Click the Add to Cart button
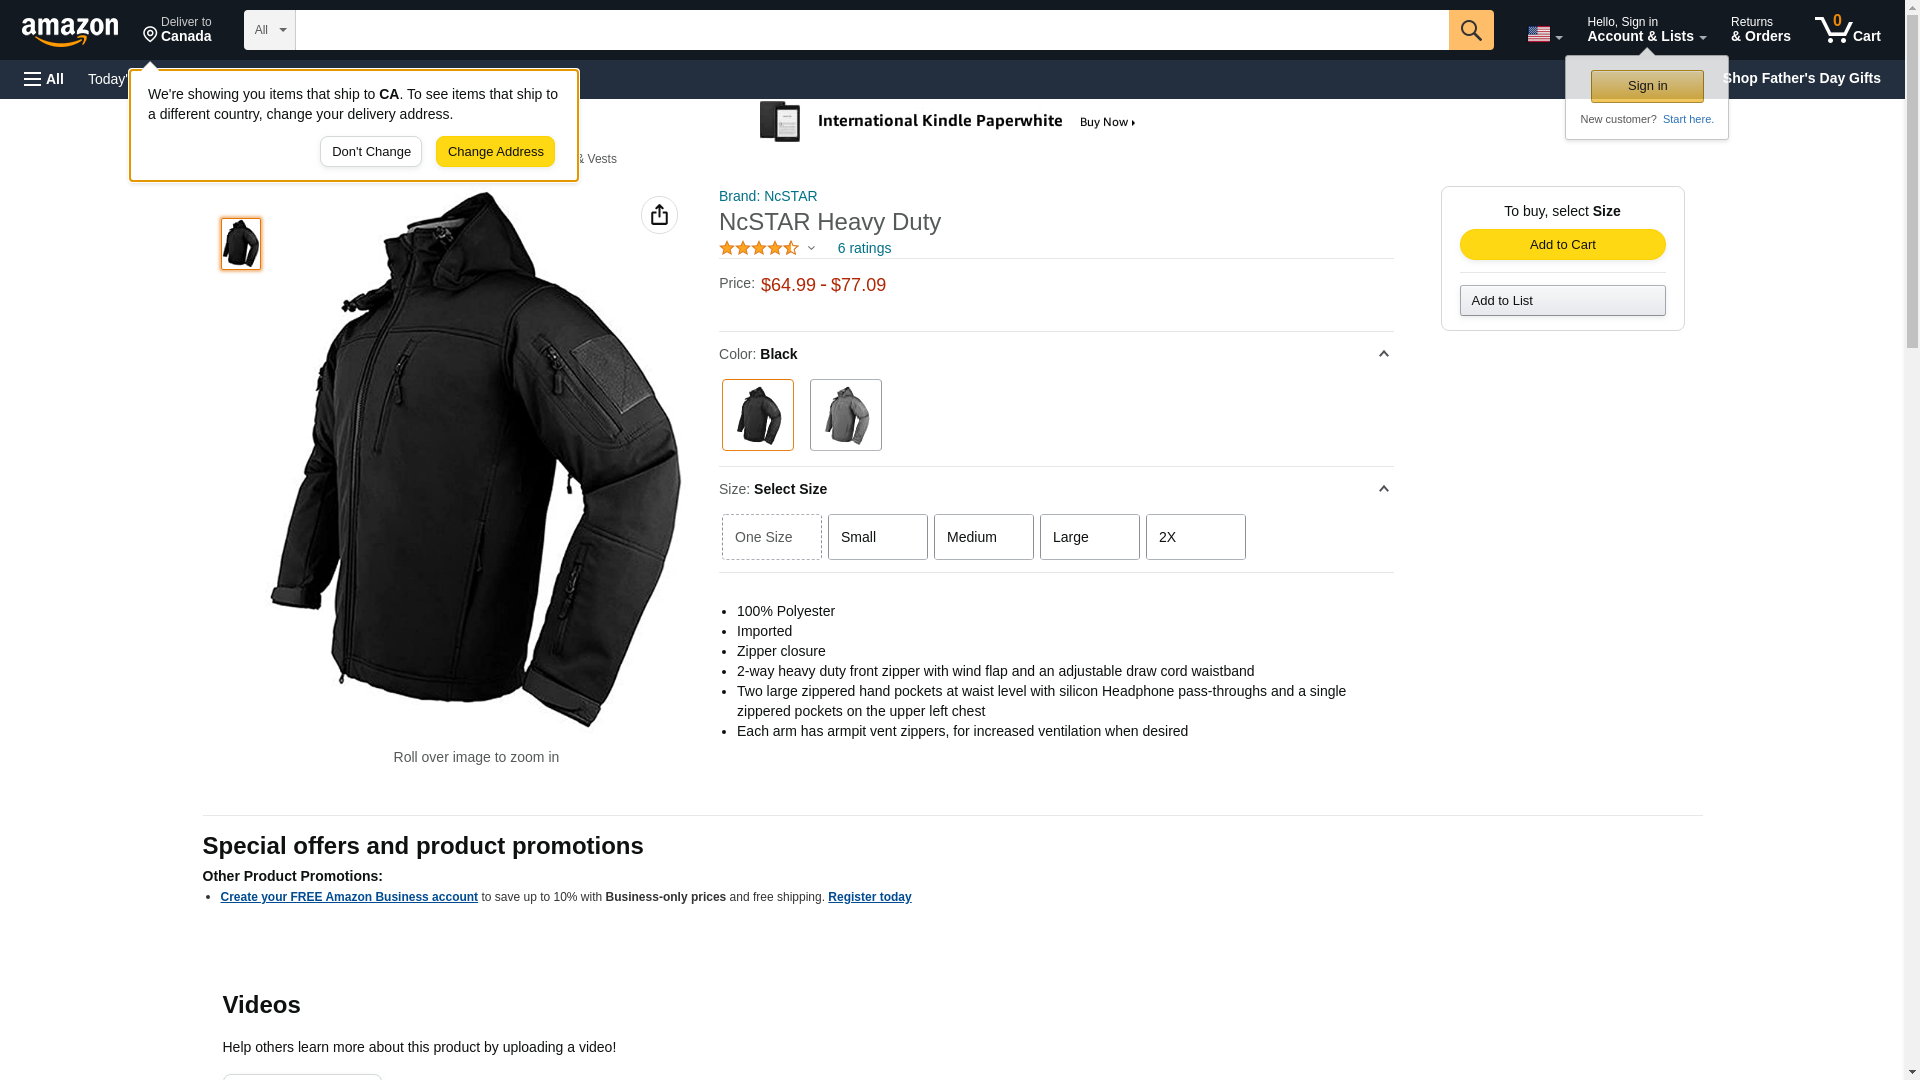This screenshot has width=1920, height=1080. click(x=1562, y=245)
